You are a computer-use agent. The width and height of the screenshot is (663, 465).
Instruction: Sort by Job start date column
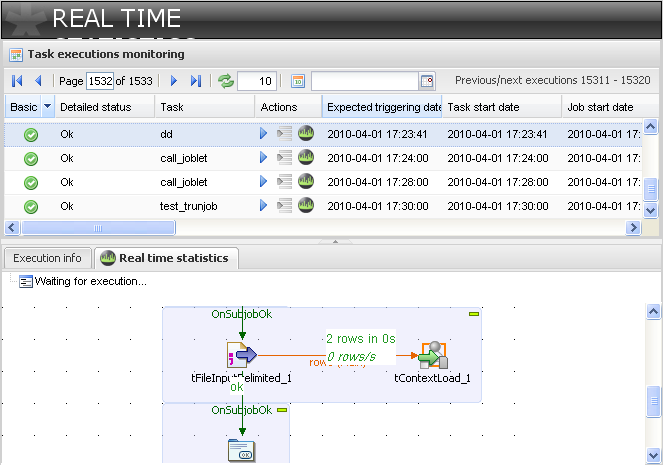[x=602, y=107]
